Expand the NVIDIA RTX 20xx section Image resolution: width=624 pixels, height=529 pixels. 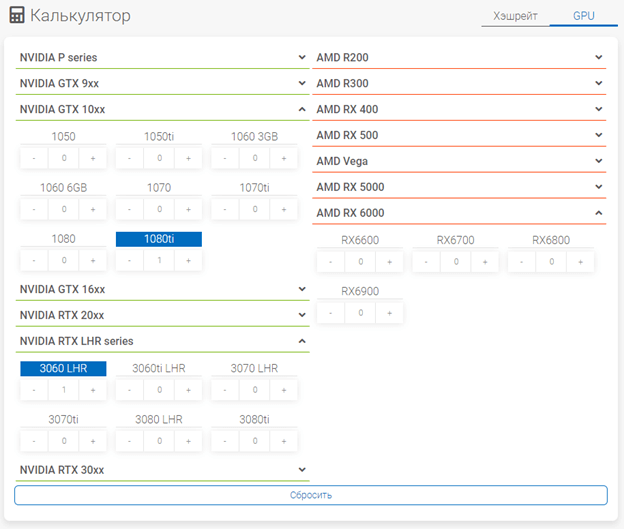pyautogui.click(x=162, y=315)
